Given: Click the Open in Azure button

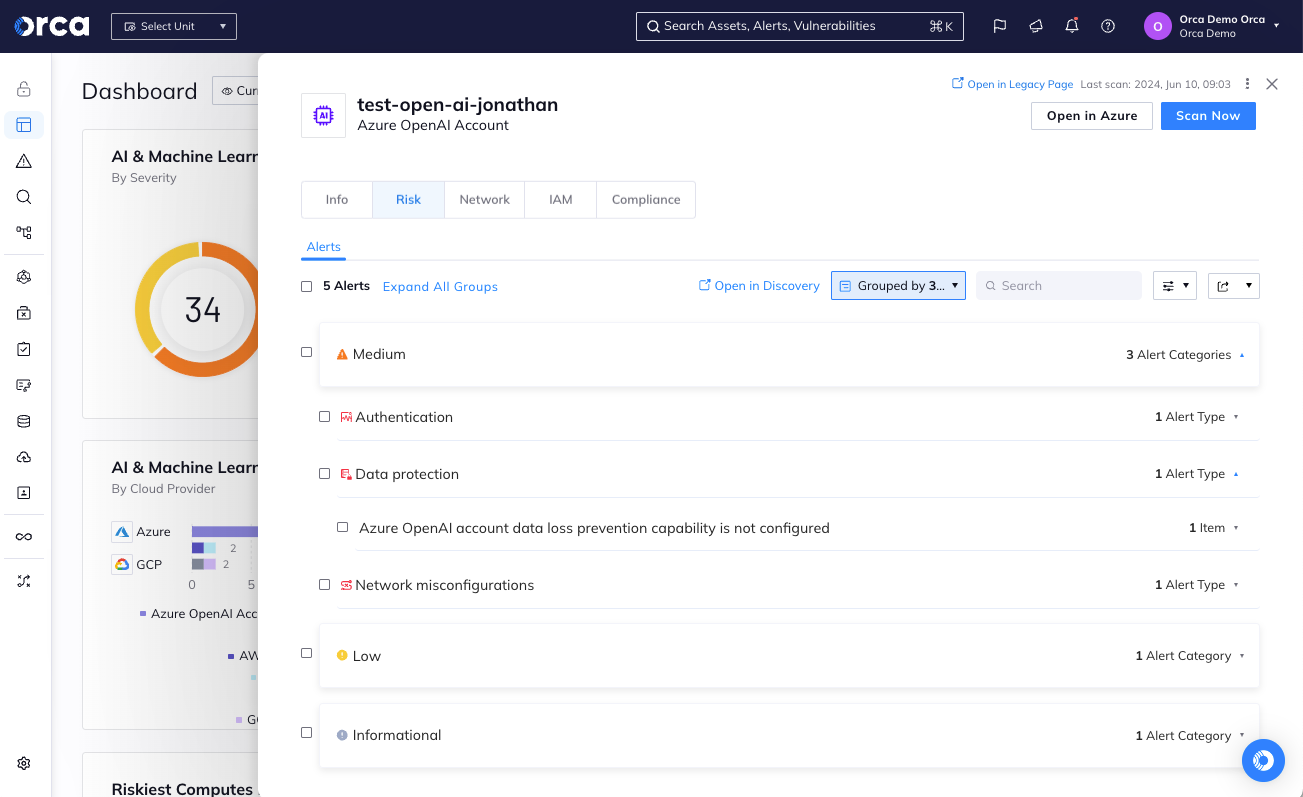Looking at the screenshot, I should click(1092, 116).
